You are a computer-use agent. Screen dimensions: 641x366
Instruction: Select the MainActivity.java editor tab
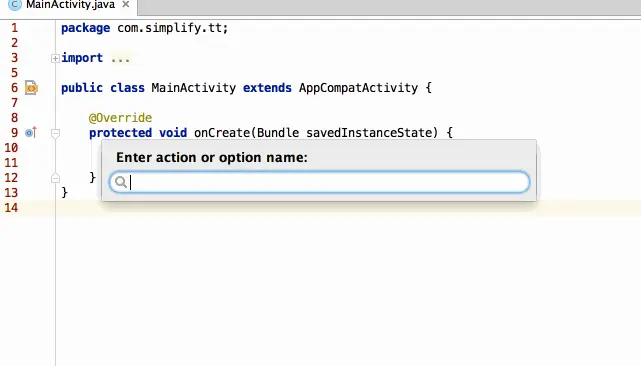(x=69, y=5)
